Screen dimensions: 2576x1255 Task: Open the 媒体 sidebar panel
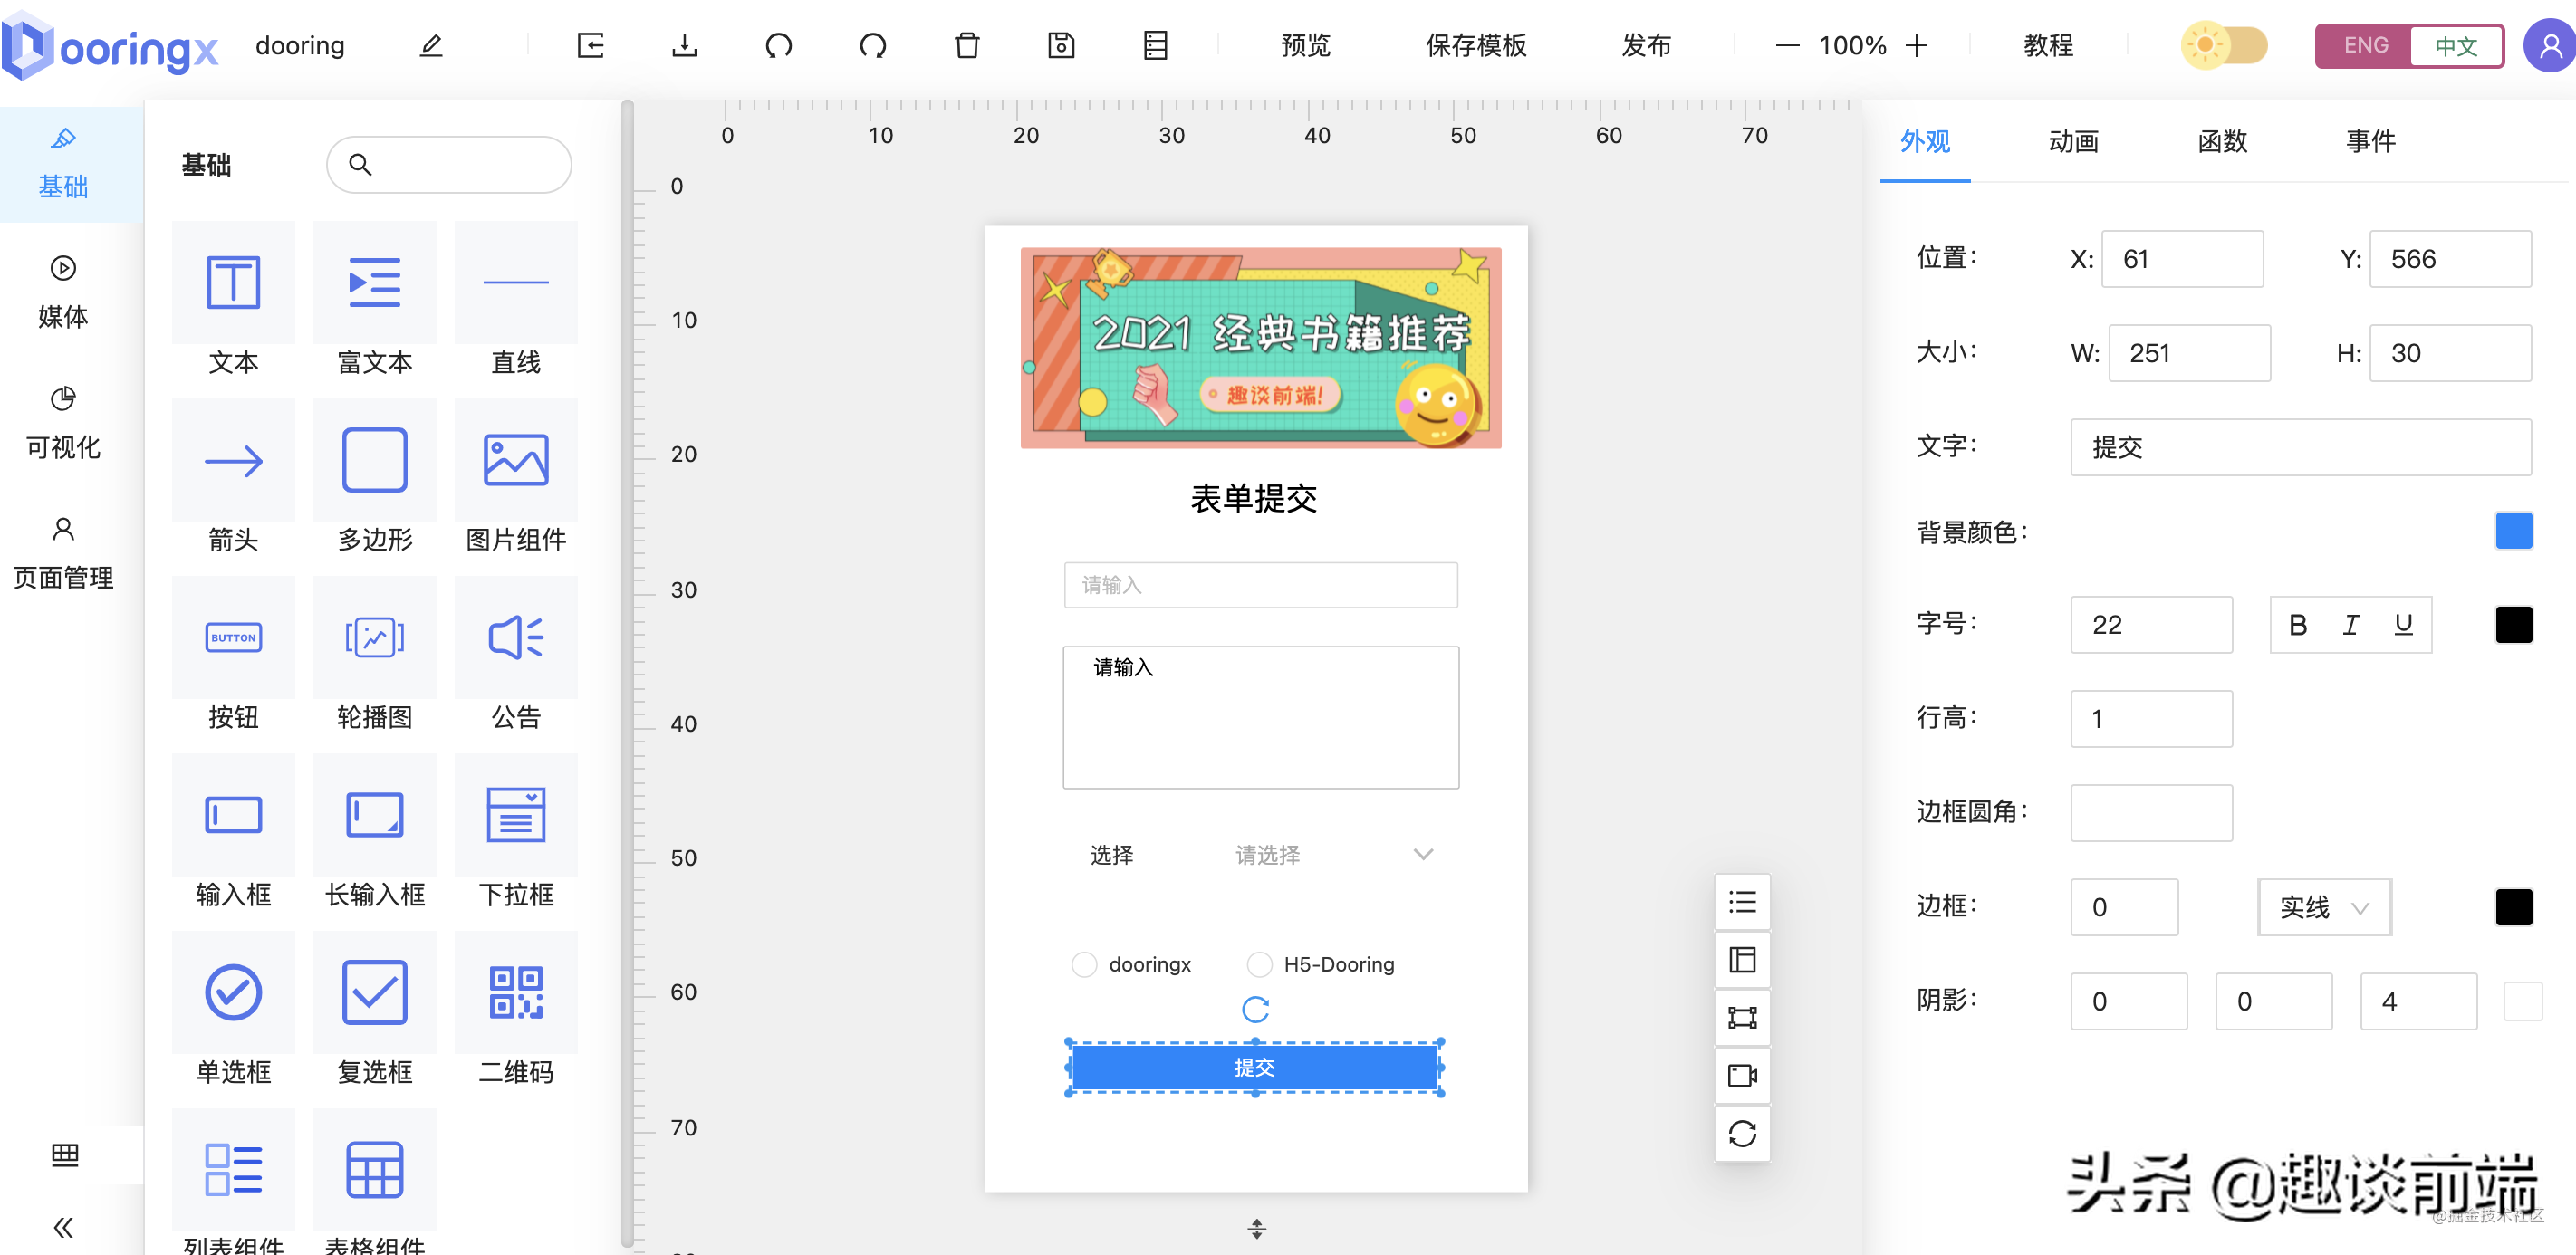point(62,290)
